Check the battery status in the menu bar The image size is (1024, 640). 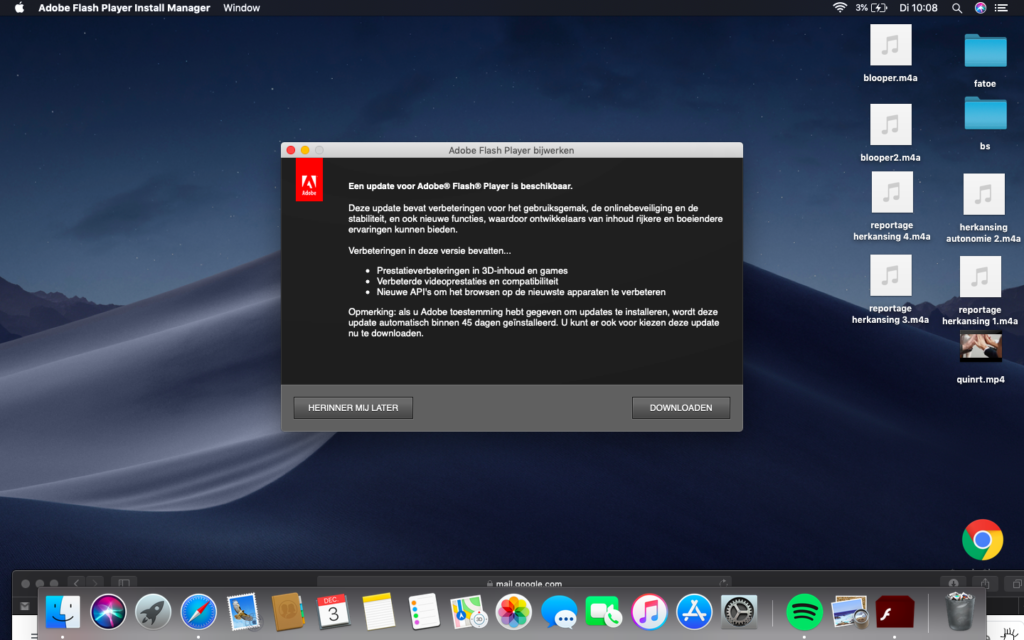pos(878,8)
